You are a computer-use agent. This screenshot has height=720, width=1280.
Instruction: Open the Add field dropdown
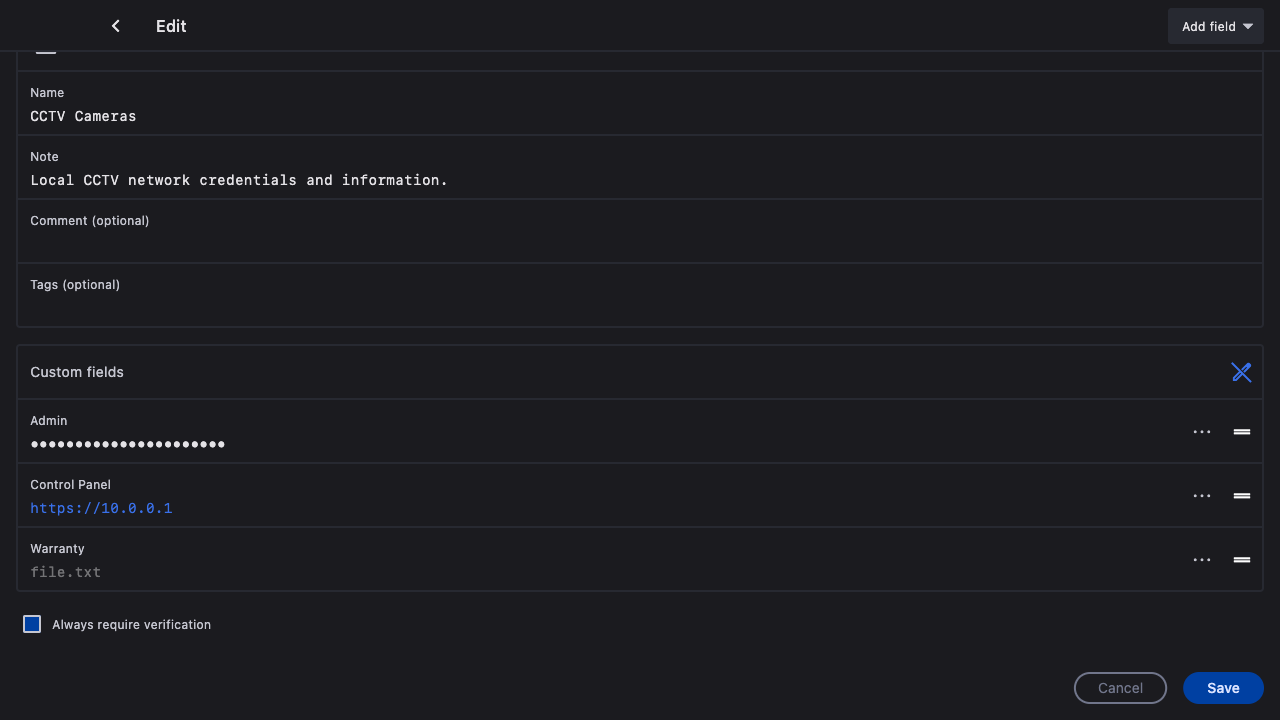coord(1215,26)
